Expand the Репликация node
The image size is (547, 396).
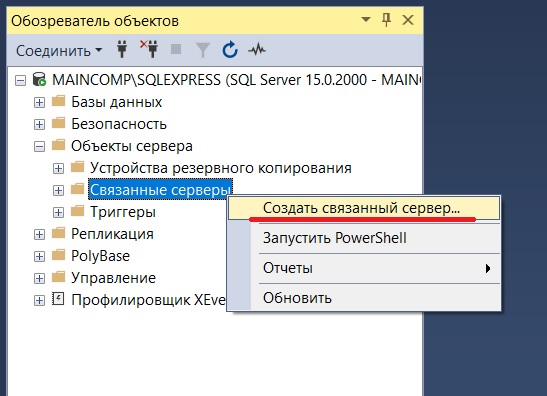tap(39, 234)
